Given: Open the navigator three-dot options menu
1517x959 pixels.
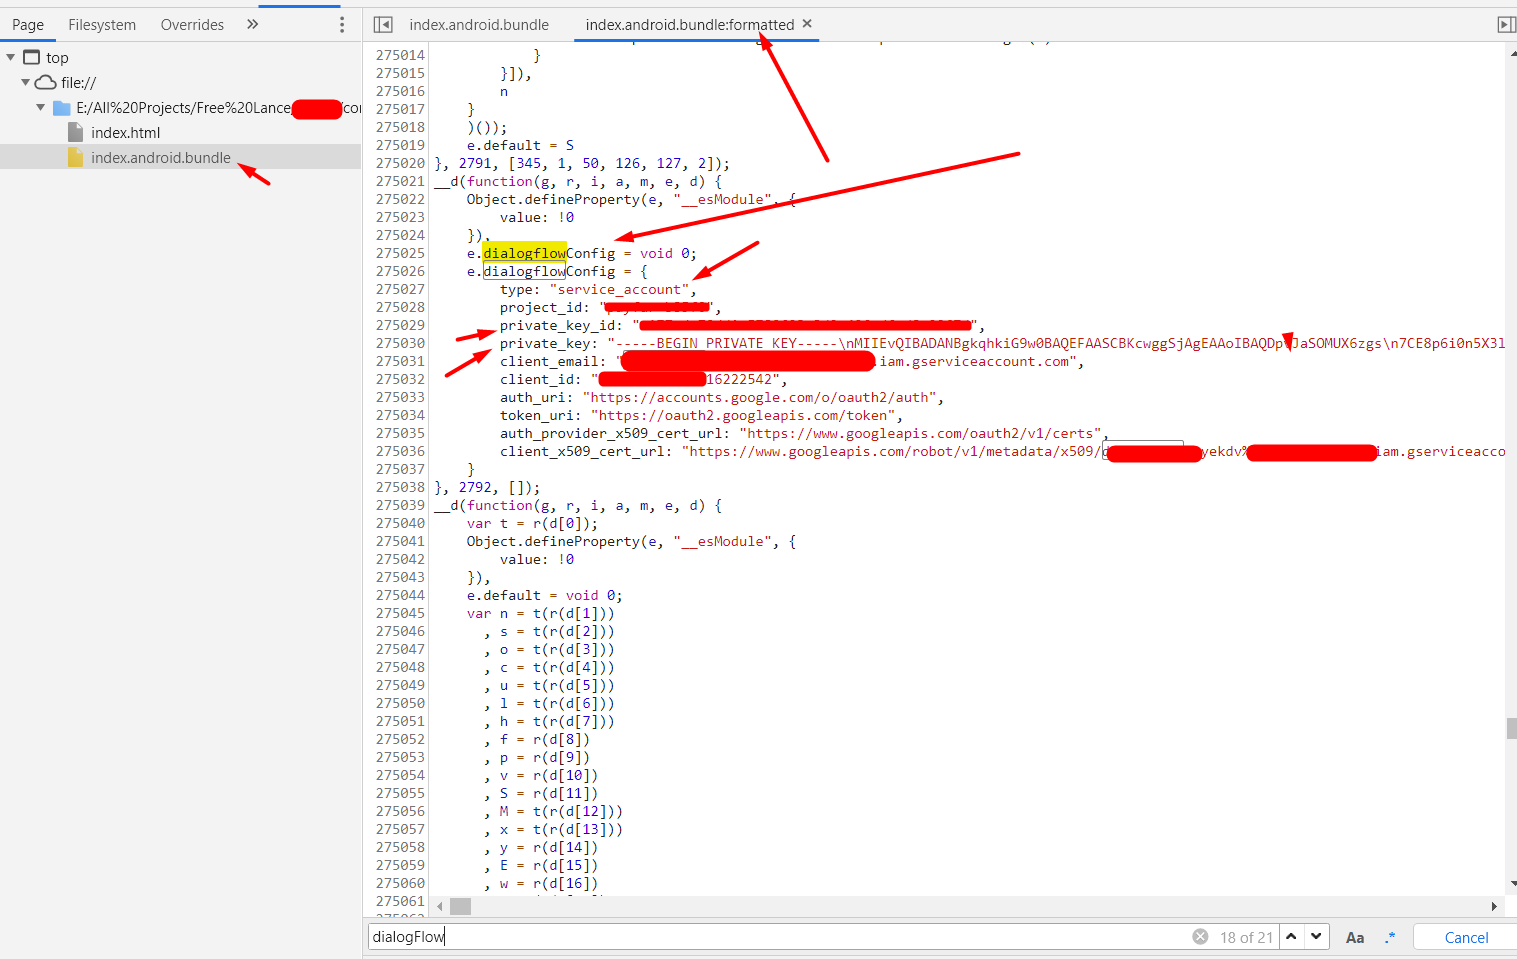Looking at the screenshot, I should tap(342, 24).
